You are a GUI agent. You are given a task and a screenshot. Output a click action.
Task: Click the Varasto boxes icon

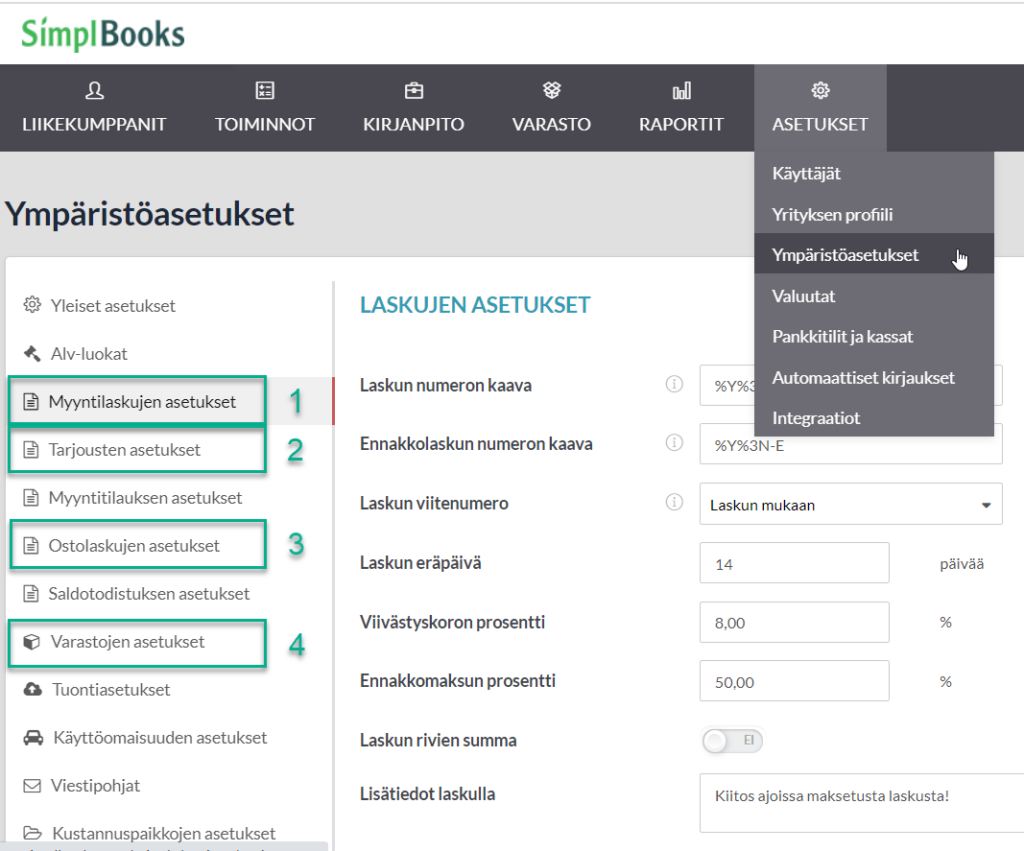tap(552, 90)
